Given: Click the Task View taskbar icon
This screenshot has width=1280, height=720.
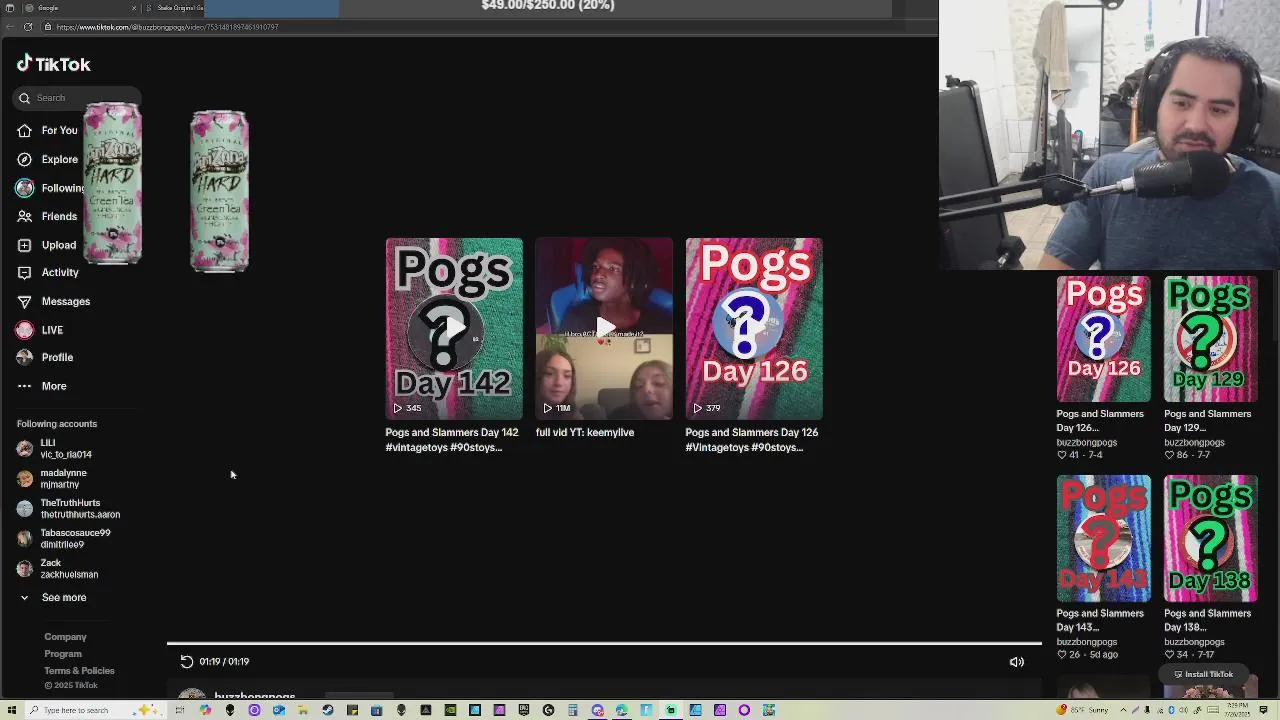Looking at the screenshot, I should point(180,710).
